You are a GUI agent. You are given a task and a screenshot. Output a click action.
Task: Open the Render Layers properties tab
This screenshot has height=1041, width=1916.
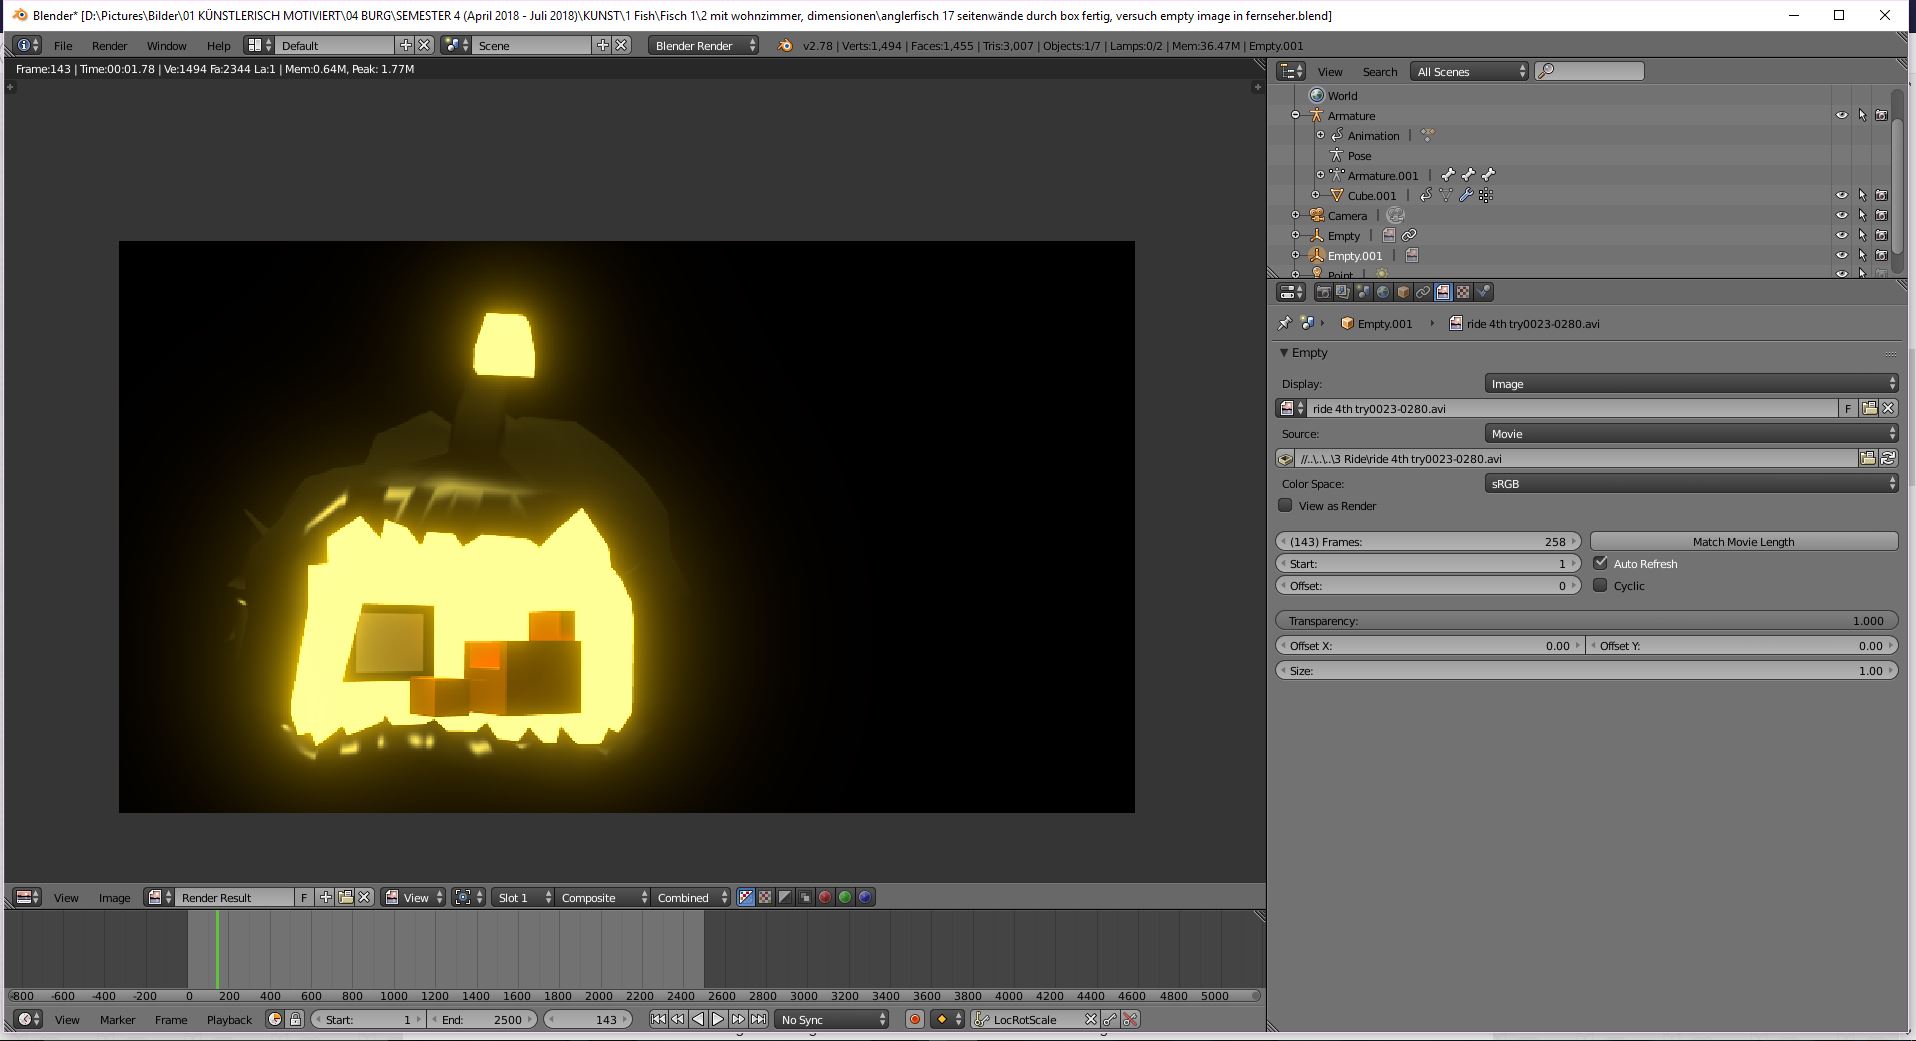(x=1343, y=292)
